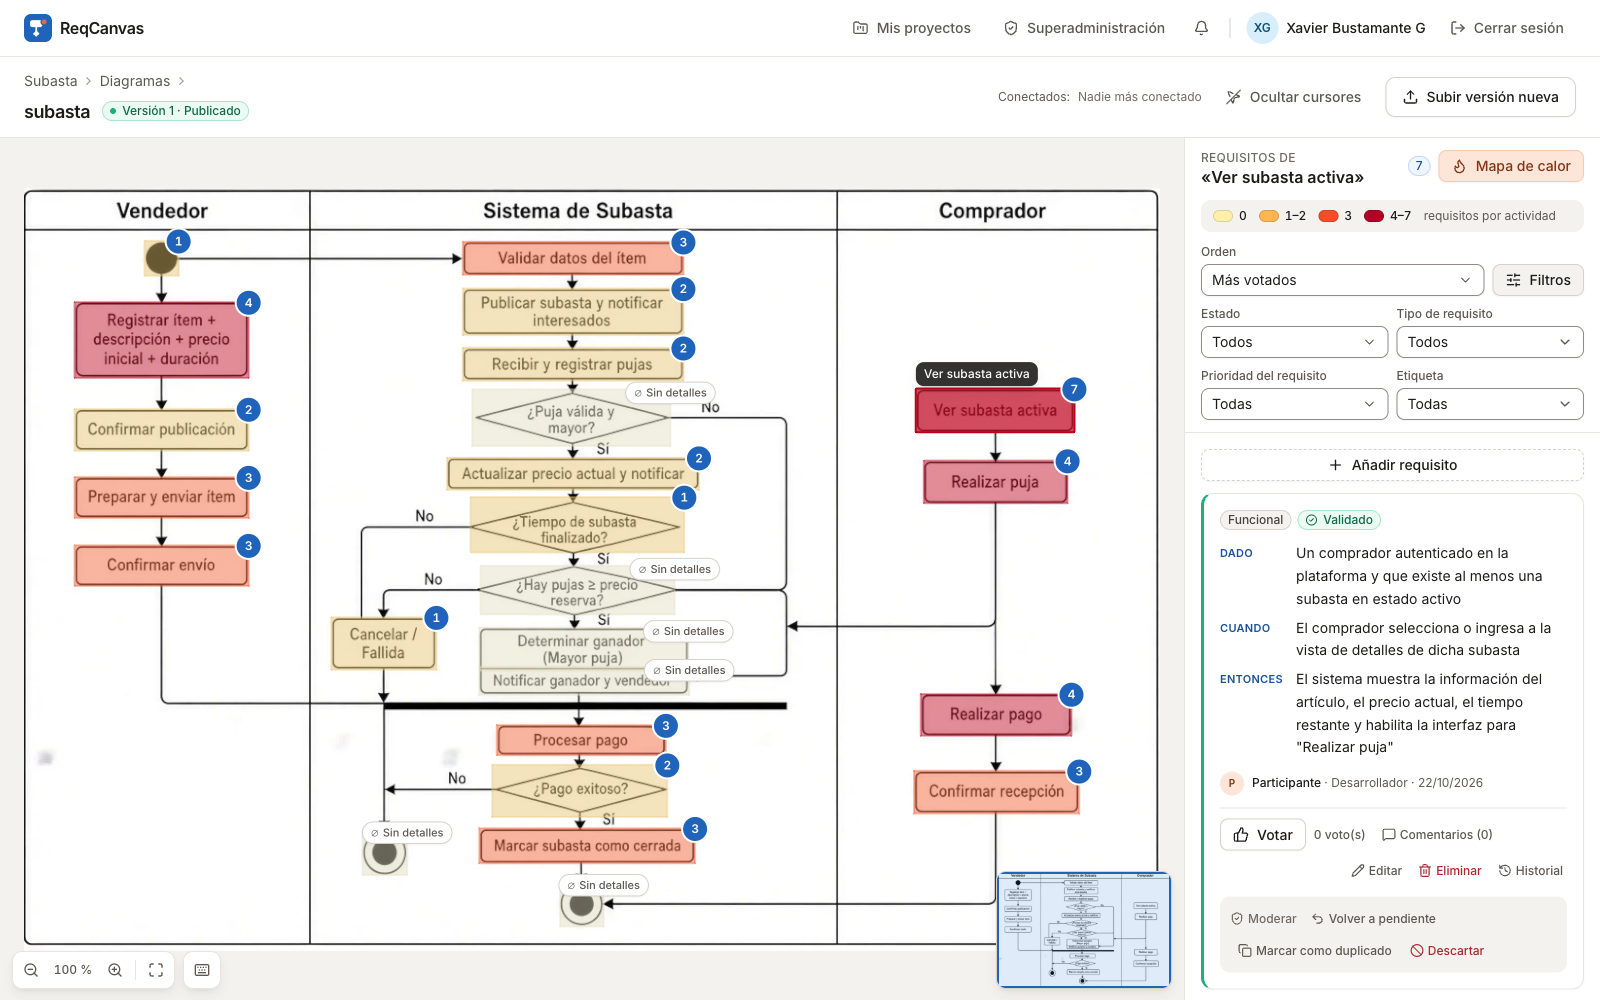This screenshot has width=1600, height=1000.
Task: Click Eliminar trash option
Action: [x=1450, y=871]
